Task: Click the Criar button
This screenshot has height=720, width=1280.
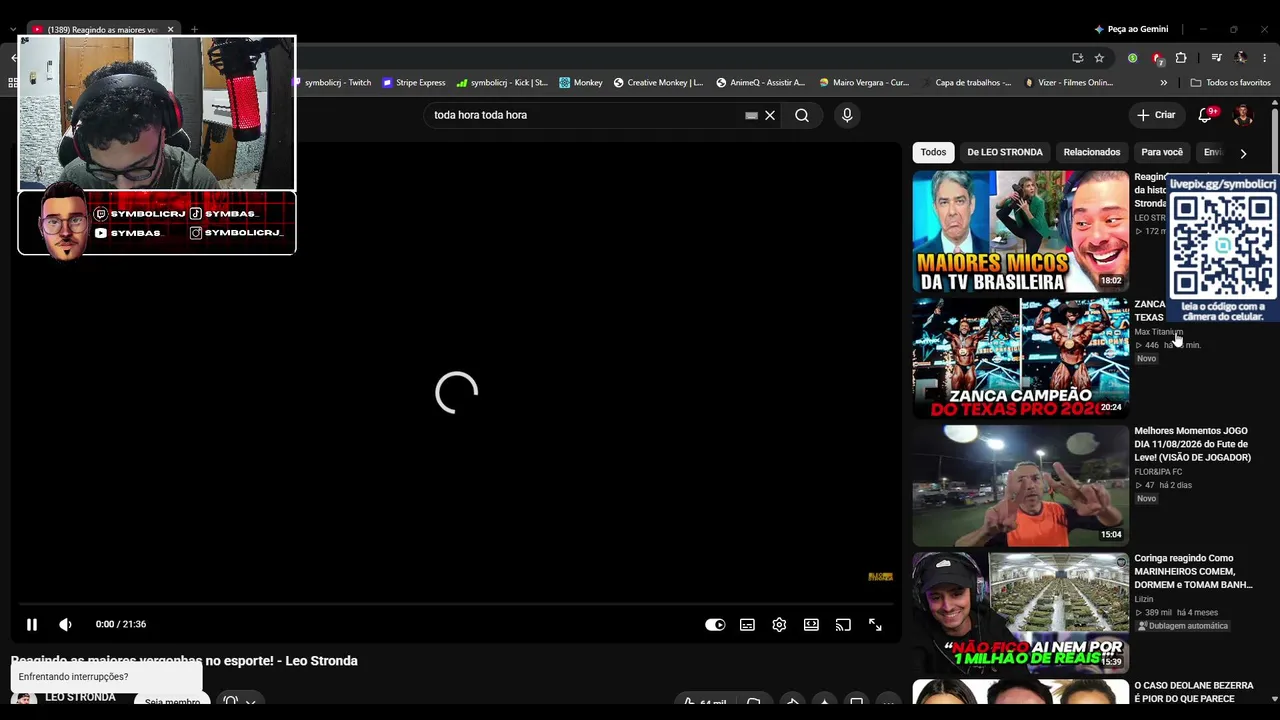Action: 1156,115
